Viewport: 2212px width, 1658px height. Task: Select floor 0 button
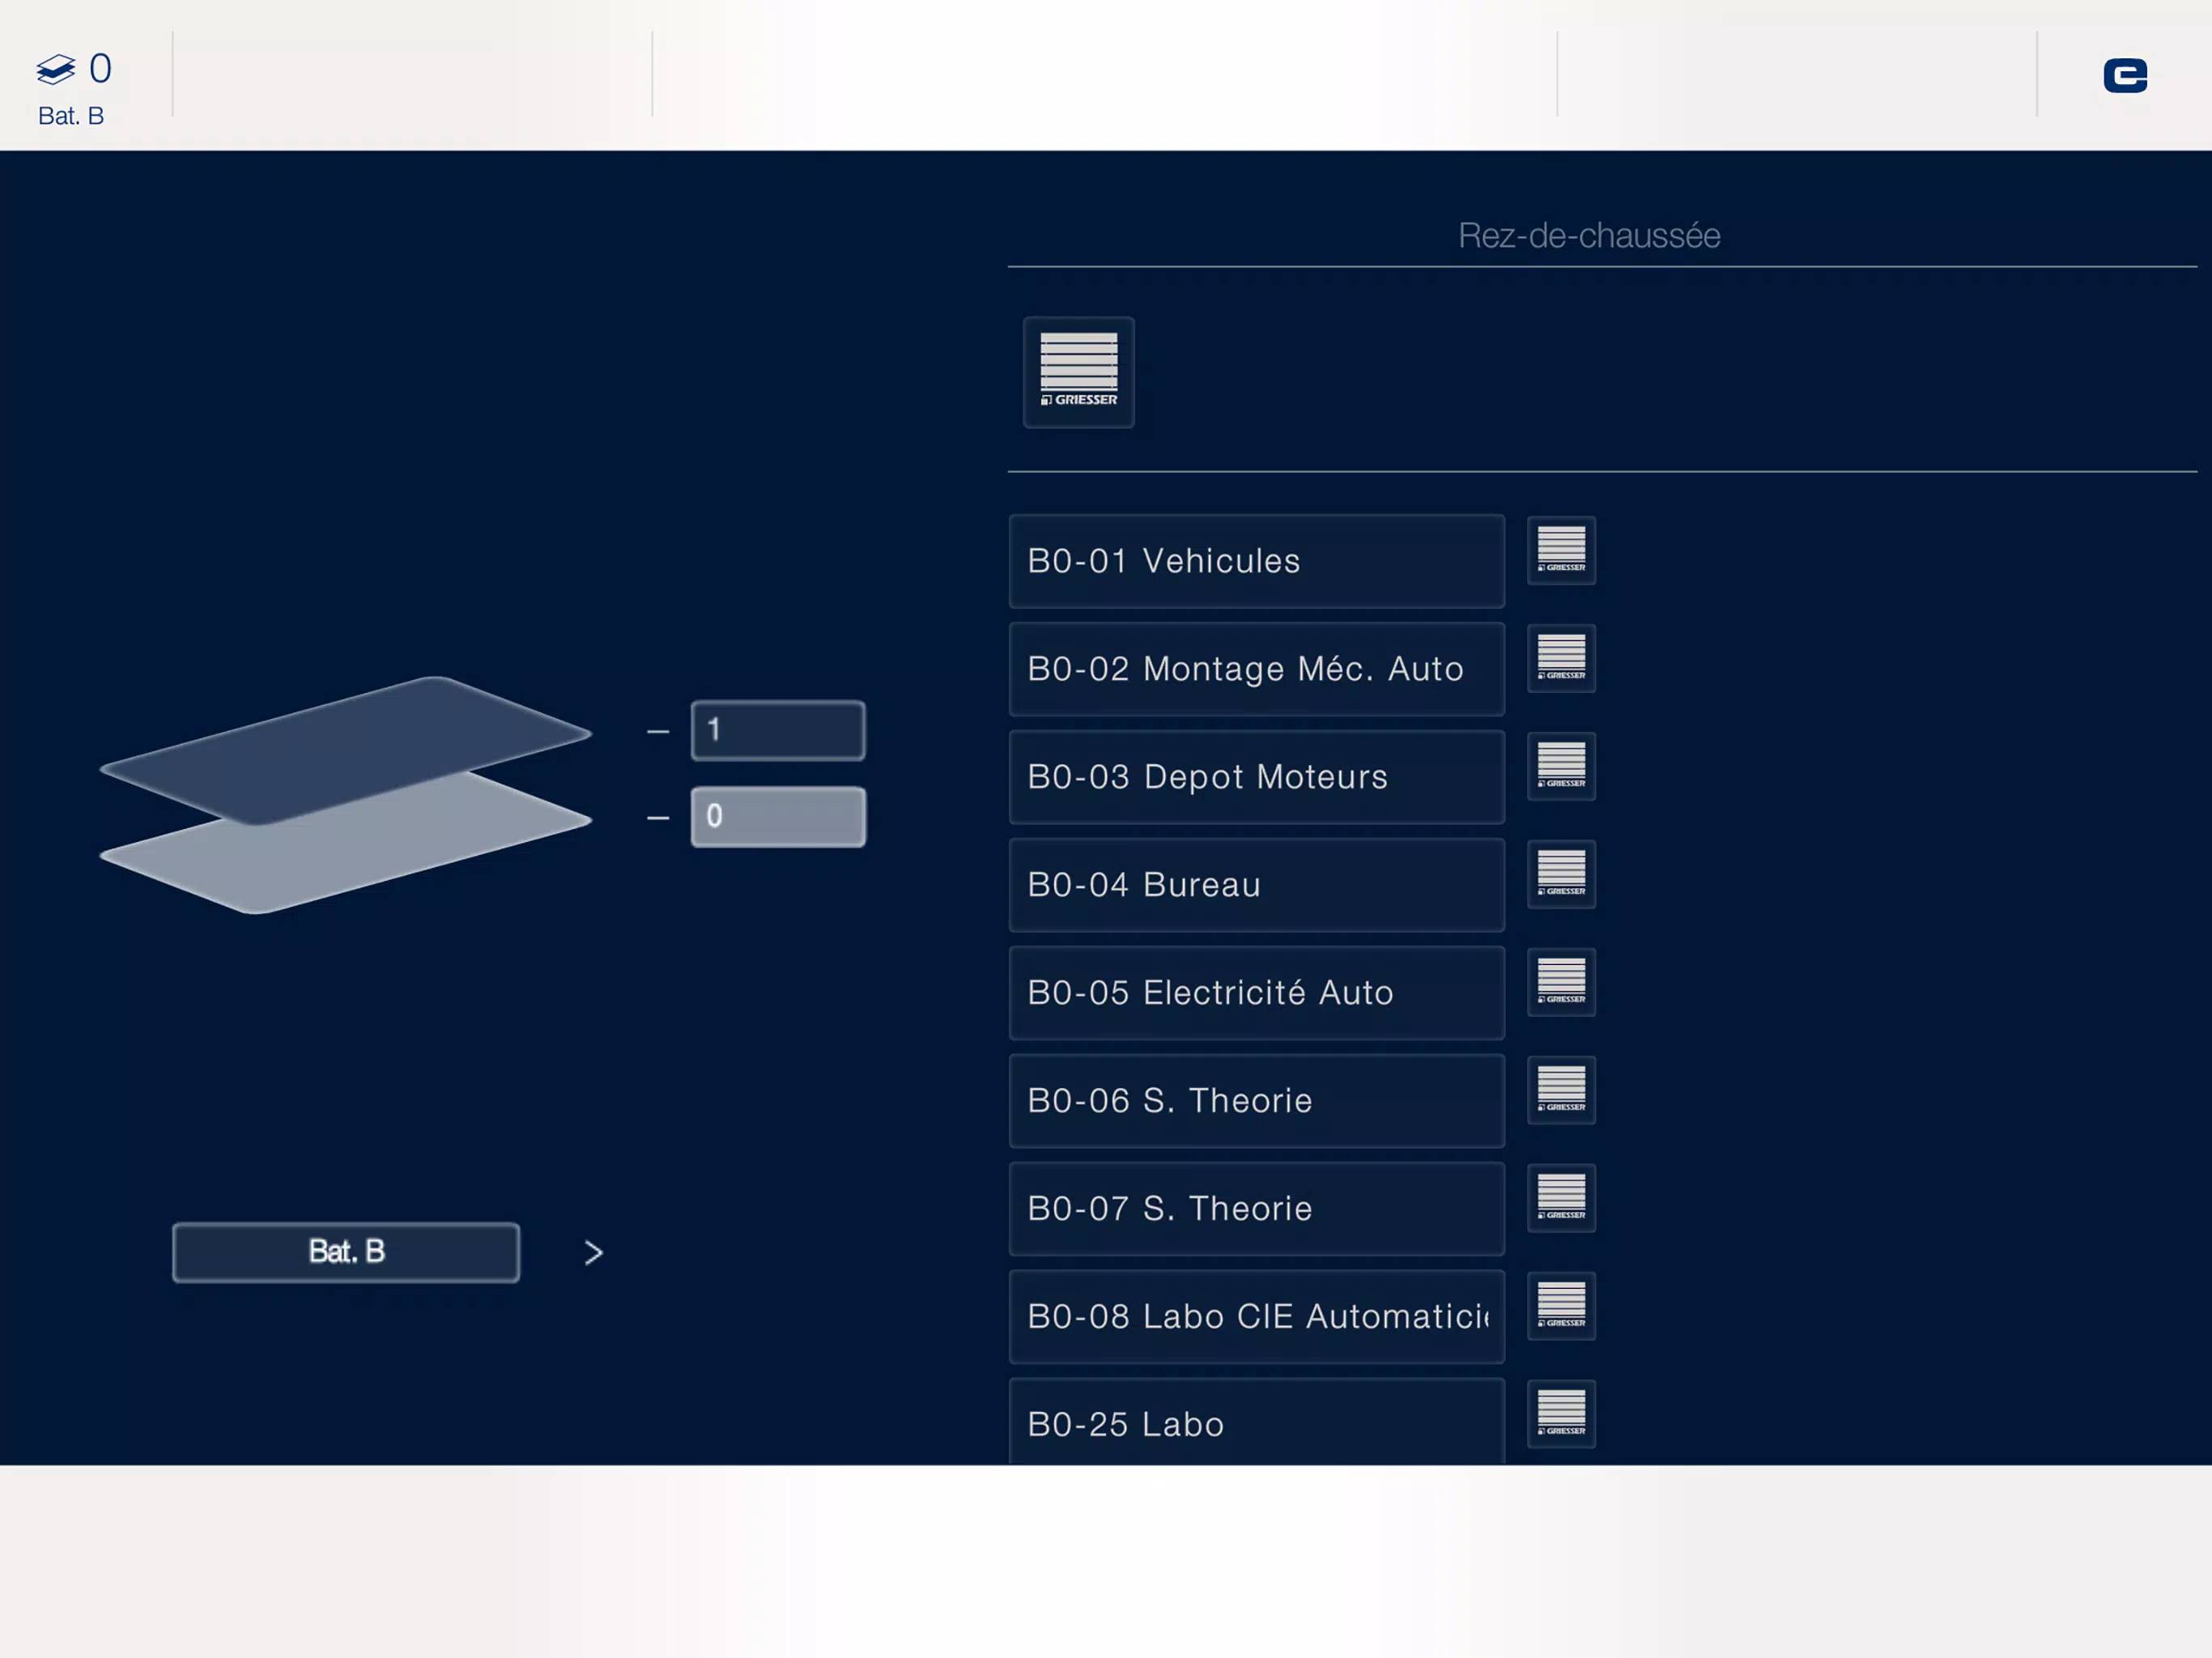tap(778, 817)
